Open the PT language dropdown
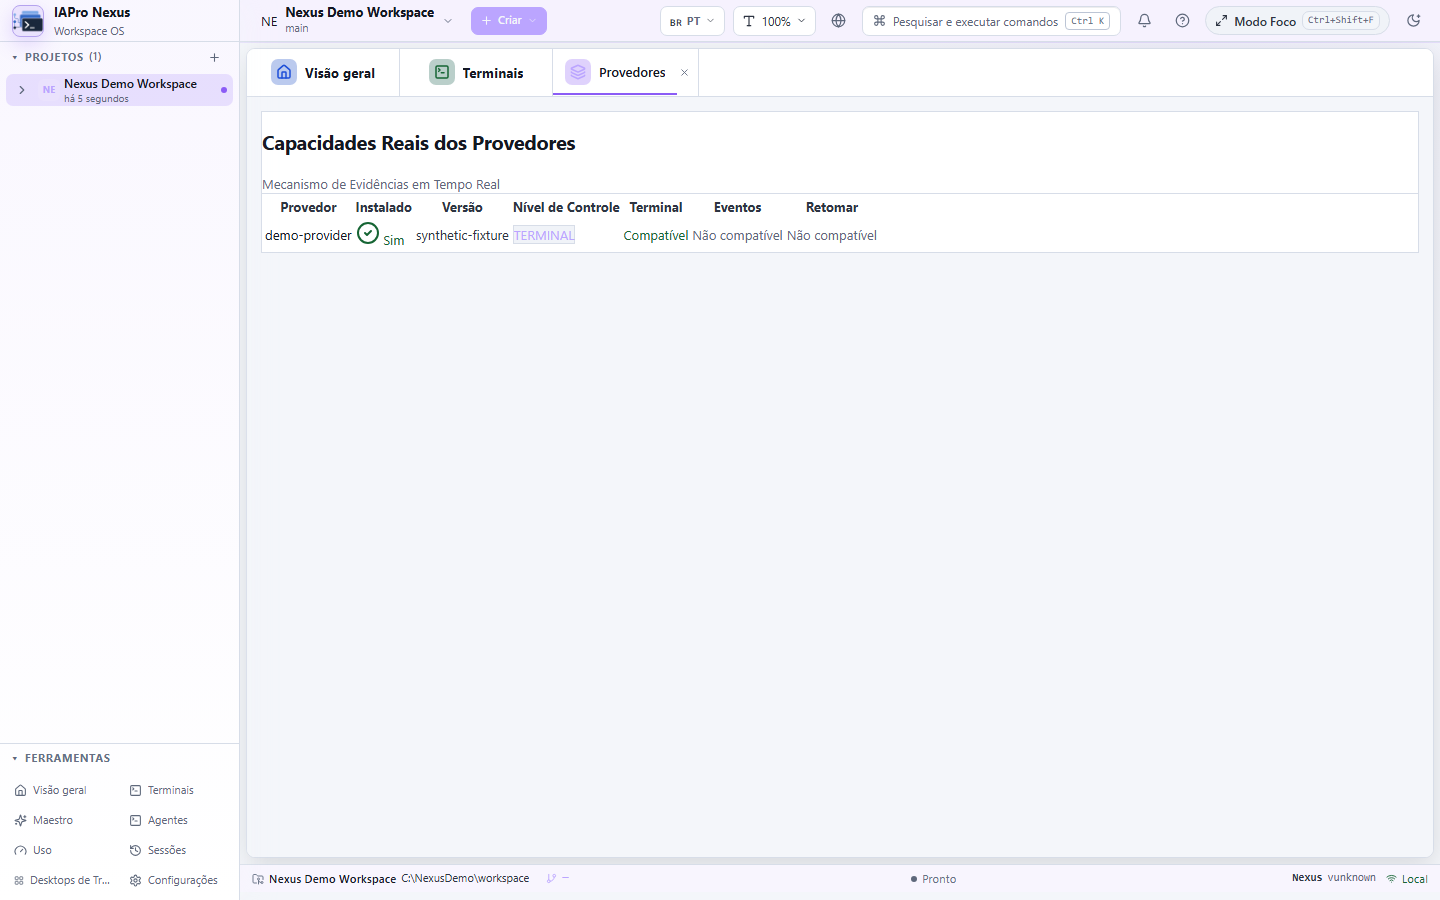The width and height of the screenshot is (1440, 900). point(692,21)
